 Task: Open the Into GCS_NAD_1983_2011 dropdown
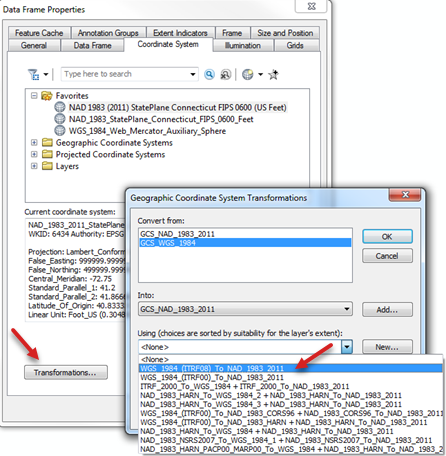245,309
